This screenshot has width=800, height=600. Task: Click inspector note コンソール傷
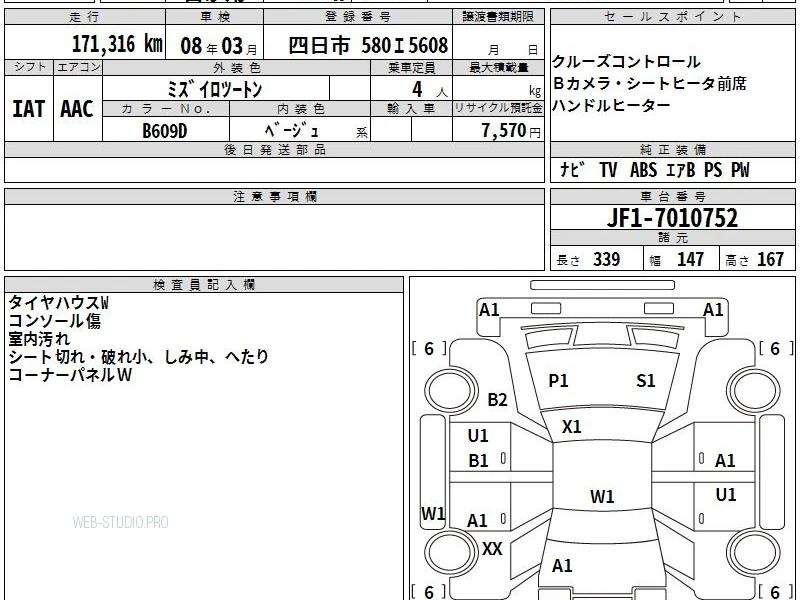click(54, 321)
